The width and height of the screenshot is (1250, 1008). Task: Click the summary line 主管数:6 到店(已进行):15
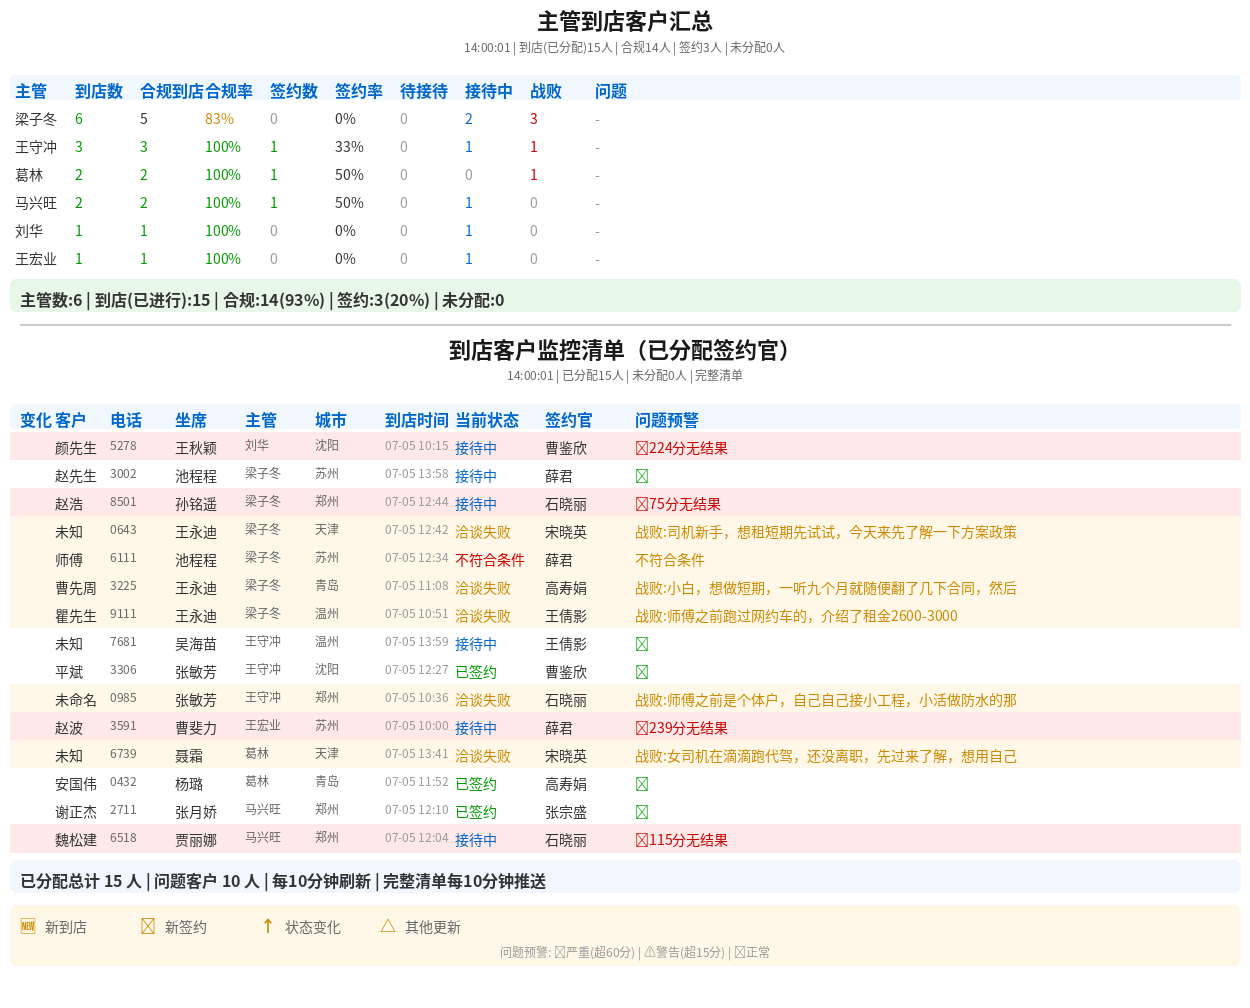click(x=262, y=300)
